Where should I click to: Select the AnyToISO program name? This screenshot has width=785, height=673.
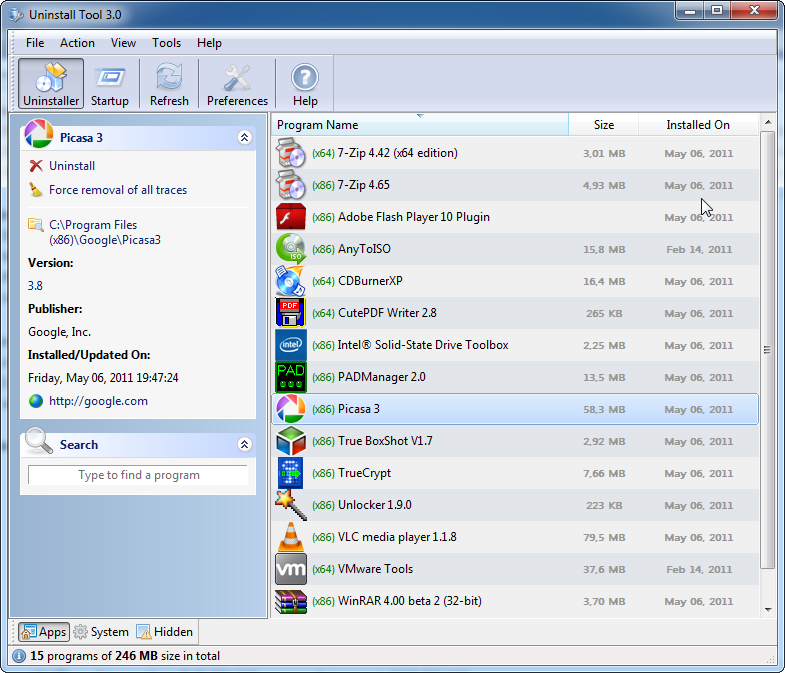(x=364, y=249)
